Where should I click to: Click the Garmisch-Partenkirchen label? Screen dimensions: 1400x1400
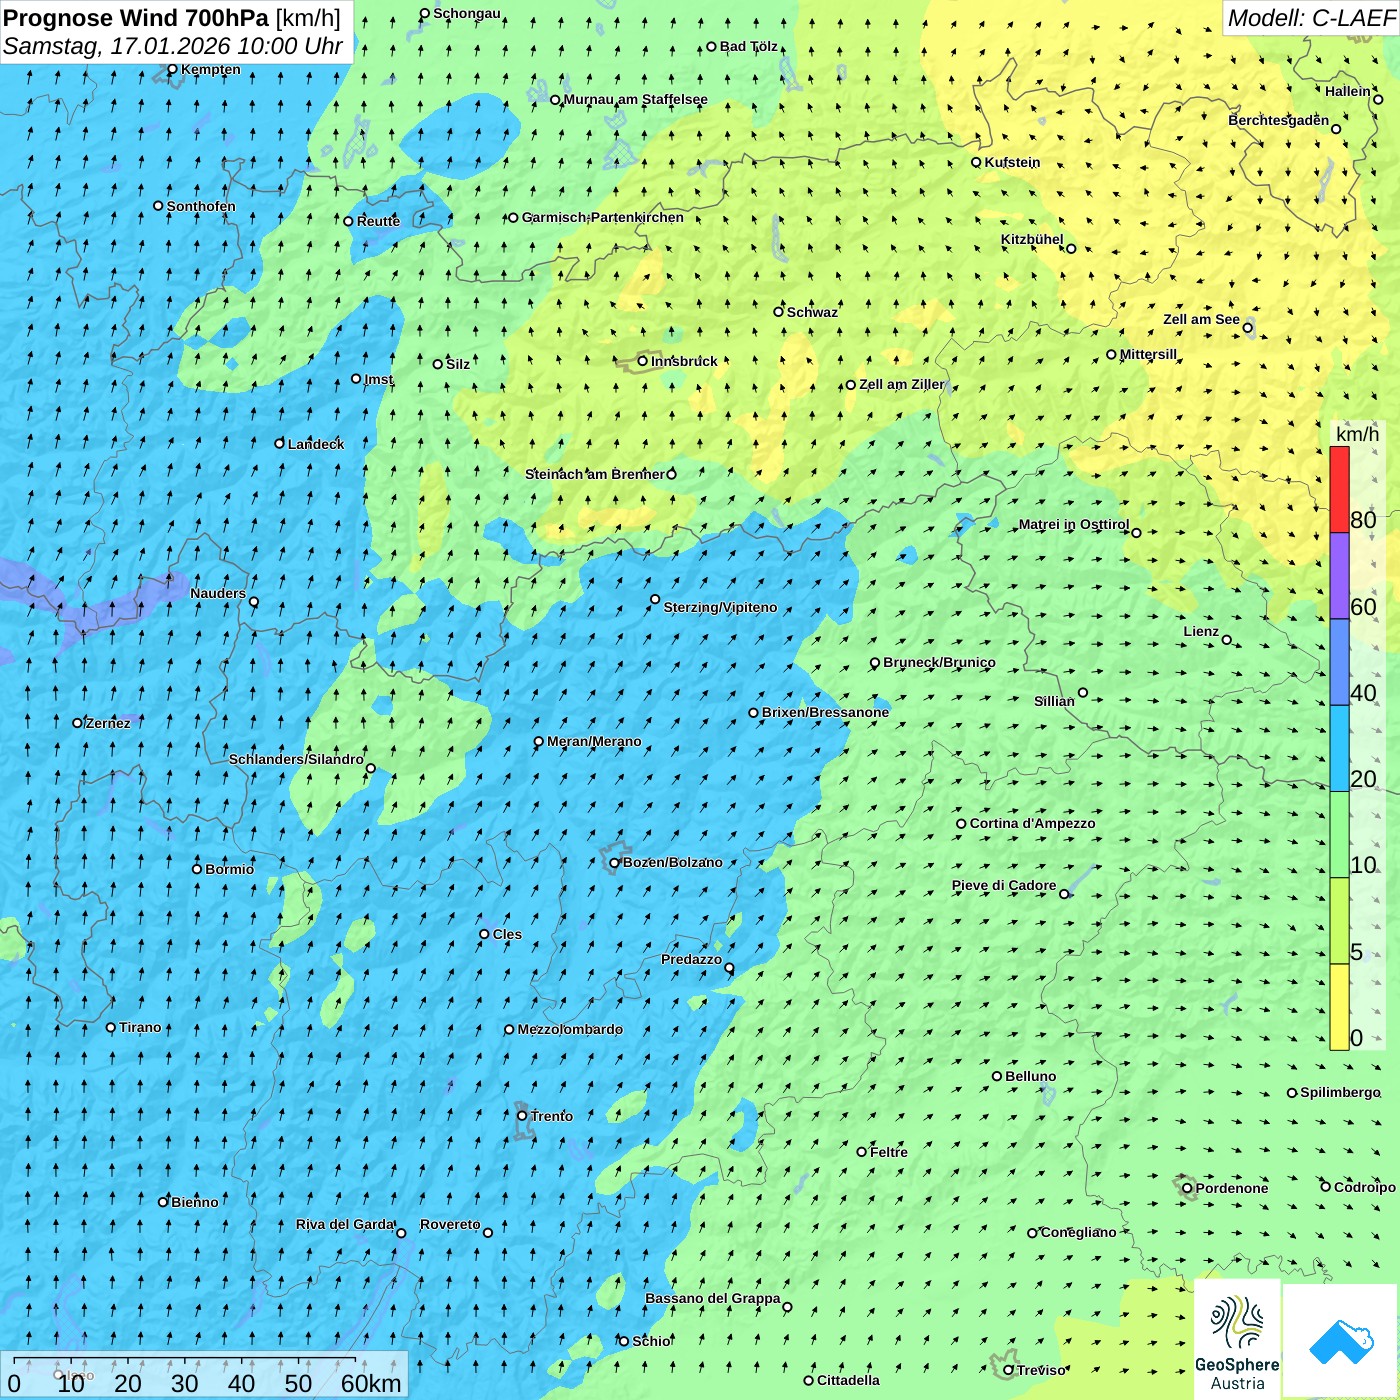(x=602, y=217)
